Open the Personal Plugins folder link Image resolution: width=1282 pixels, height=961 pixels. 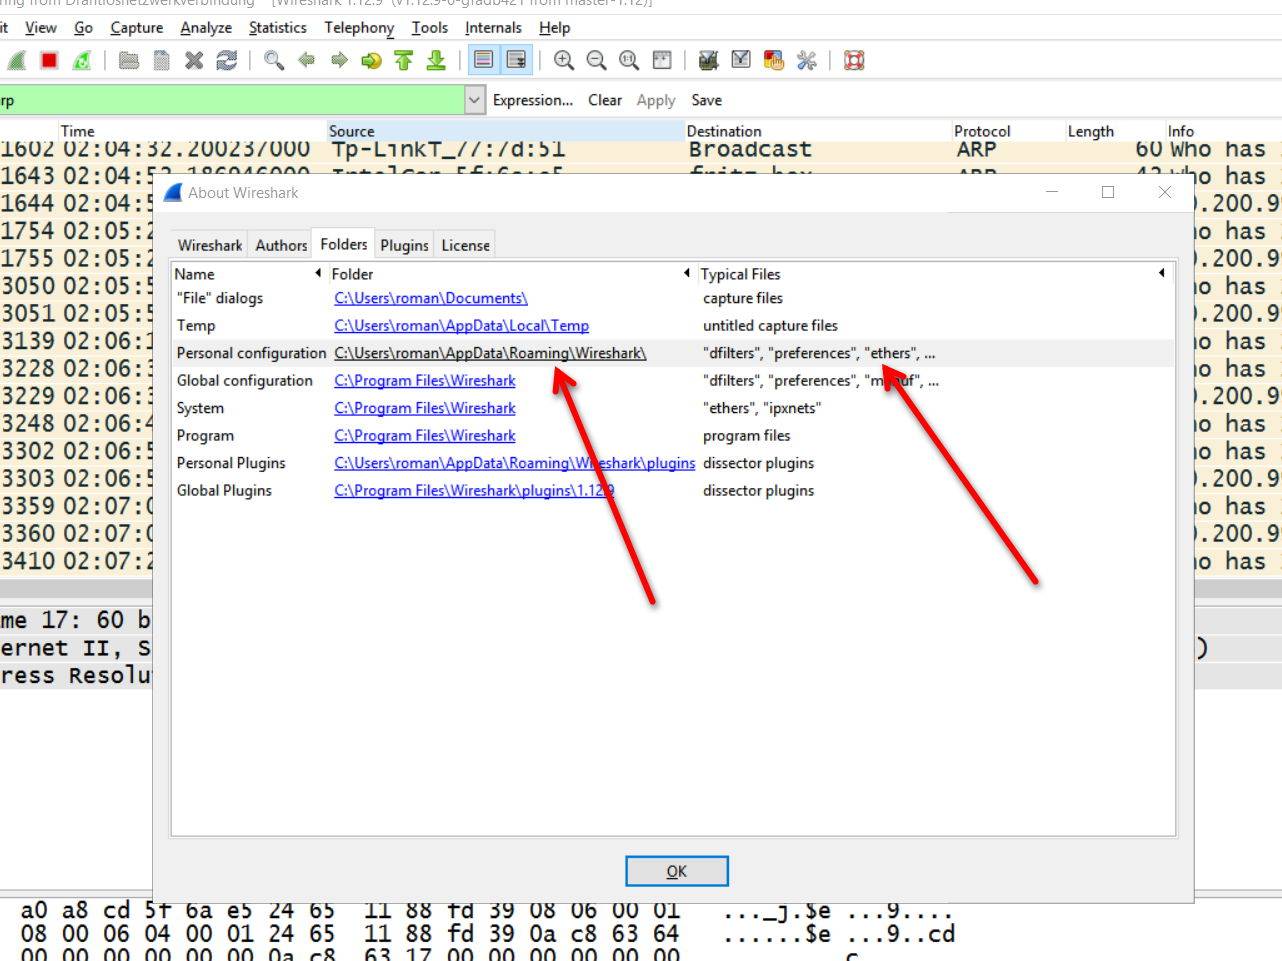pos(514,463)
